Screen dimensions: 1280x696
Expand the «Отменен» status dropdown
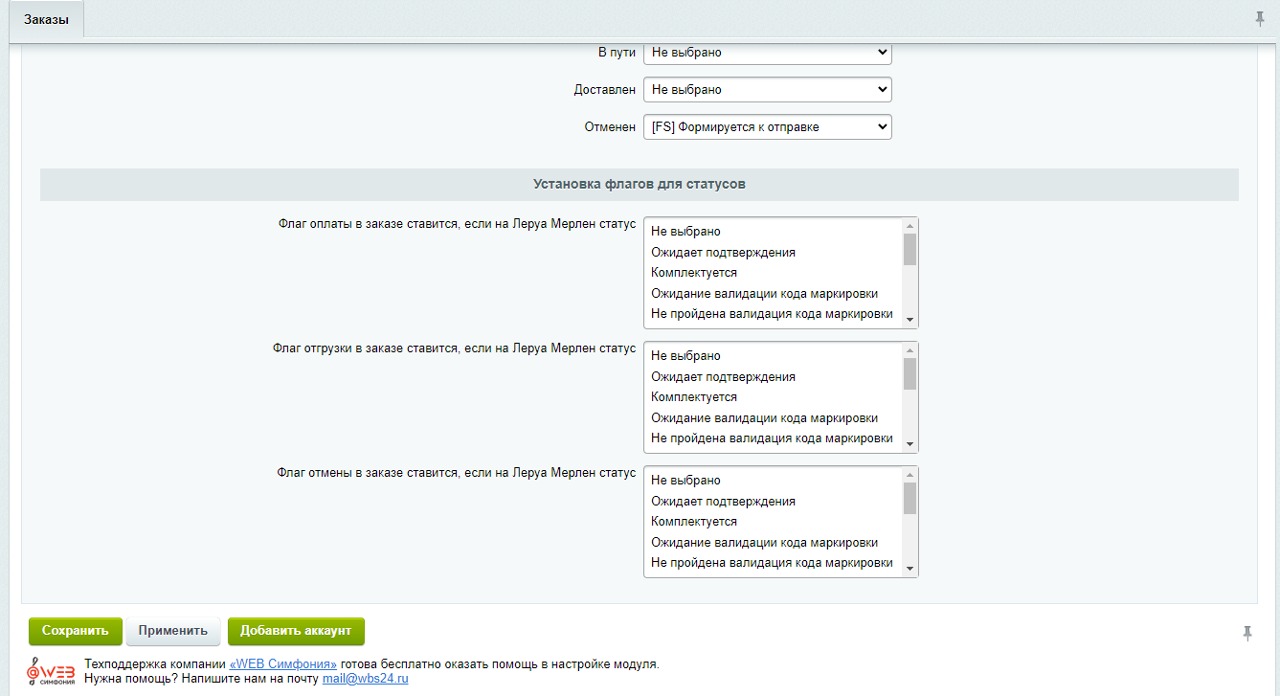pyautogui.click(x=767, y=127)
